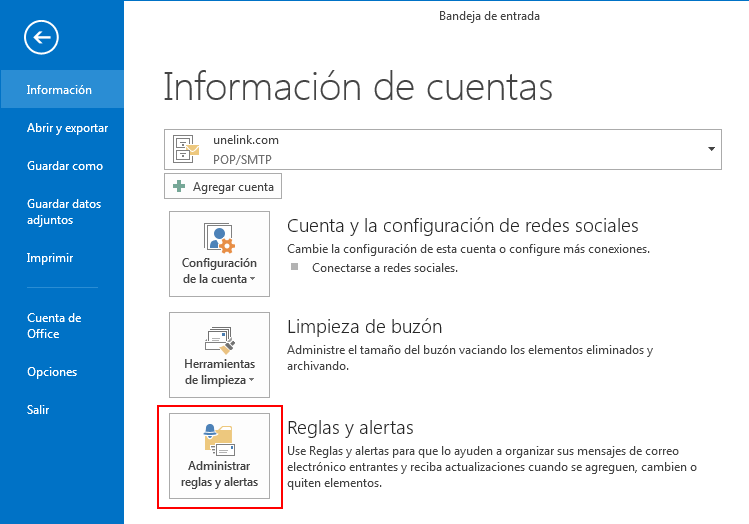Click Salir to quit Outlook
Image resolution: width=749 pixels, height=524 pixels.
click(38, 410)
